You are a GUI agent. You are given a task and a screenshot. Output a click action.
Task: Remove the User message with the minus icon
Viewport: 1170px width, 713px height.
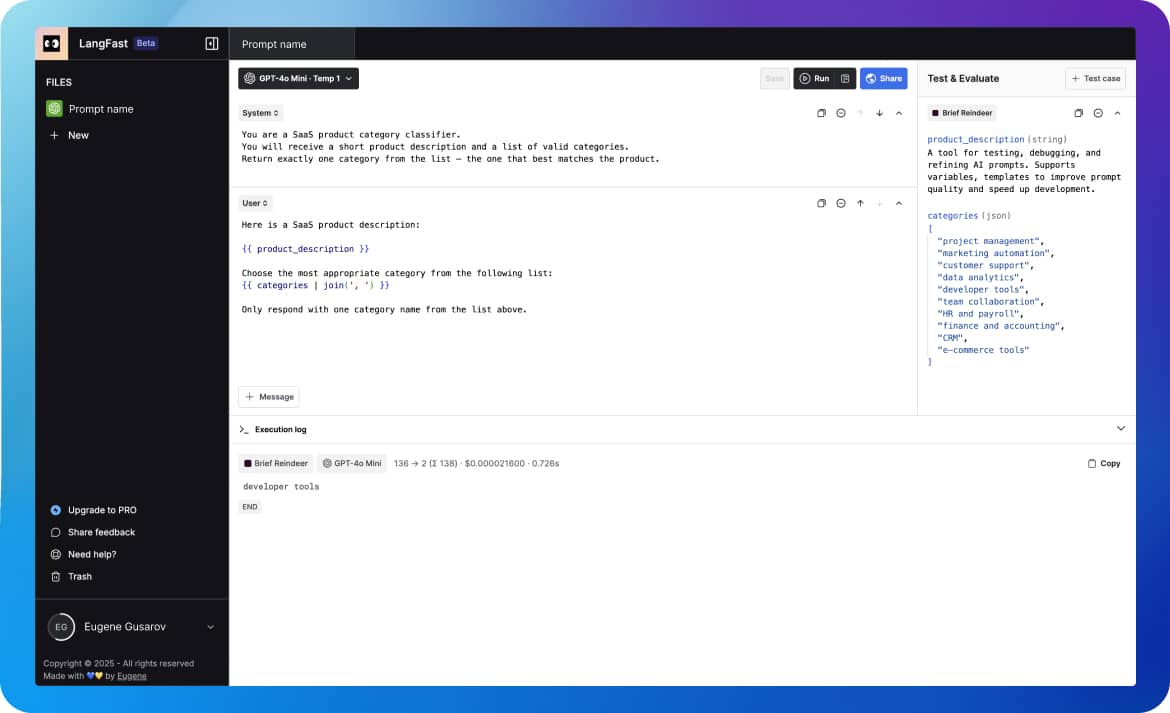click(841, 203)
